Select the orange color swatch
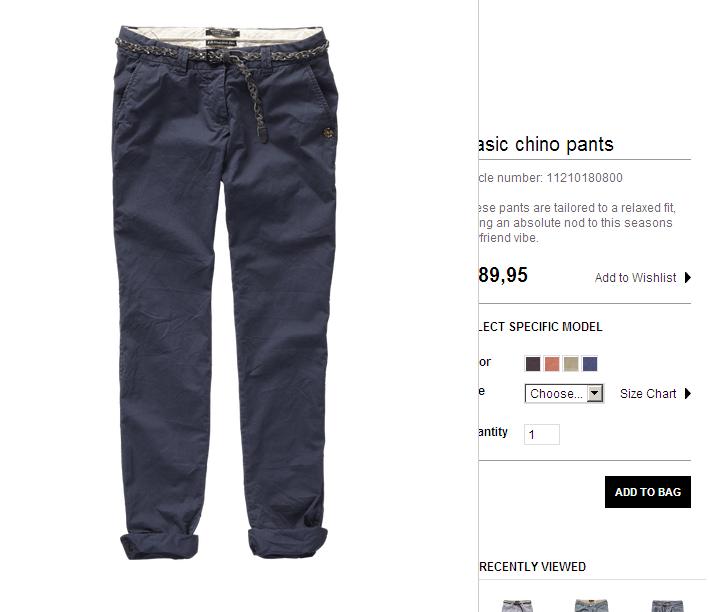This screenshot has width=709, height=612. (552, 364)
